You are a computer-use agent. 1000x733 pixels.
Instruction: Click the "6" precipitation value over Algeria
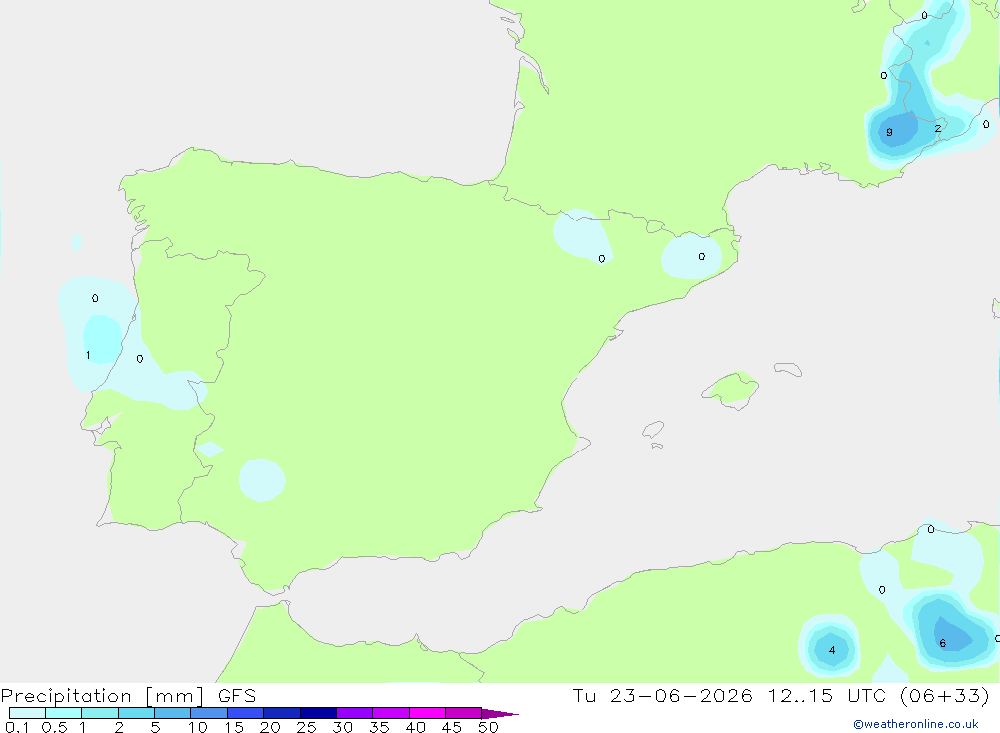(943, 643)
